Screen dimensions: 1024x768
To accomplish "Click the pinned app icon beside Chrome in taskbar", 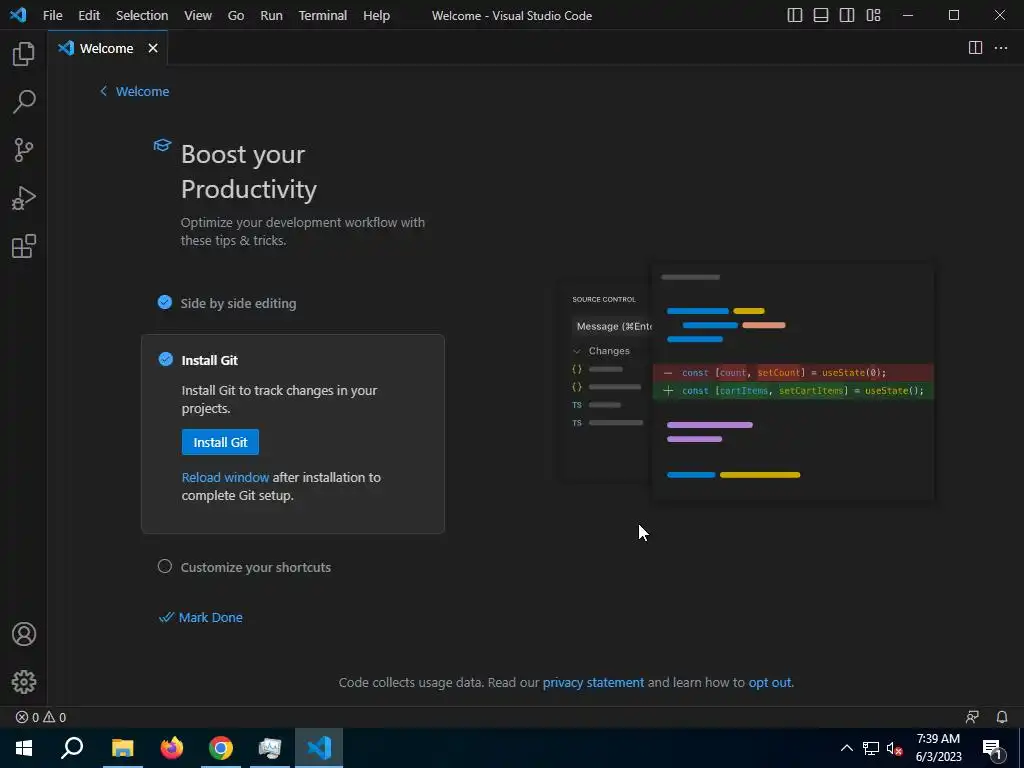I will coord(270,748).
